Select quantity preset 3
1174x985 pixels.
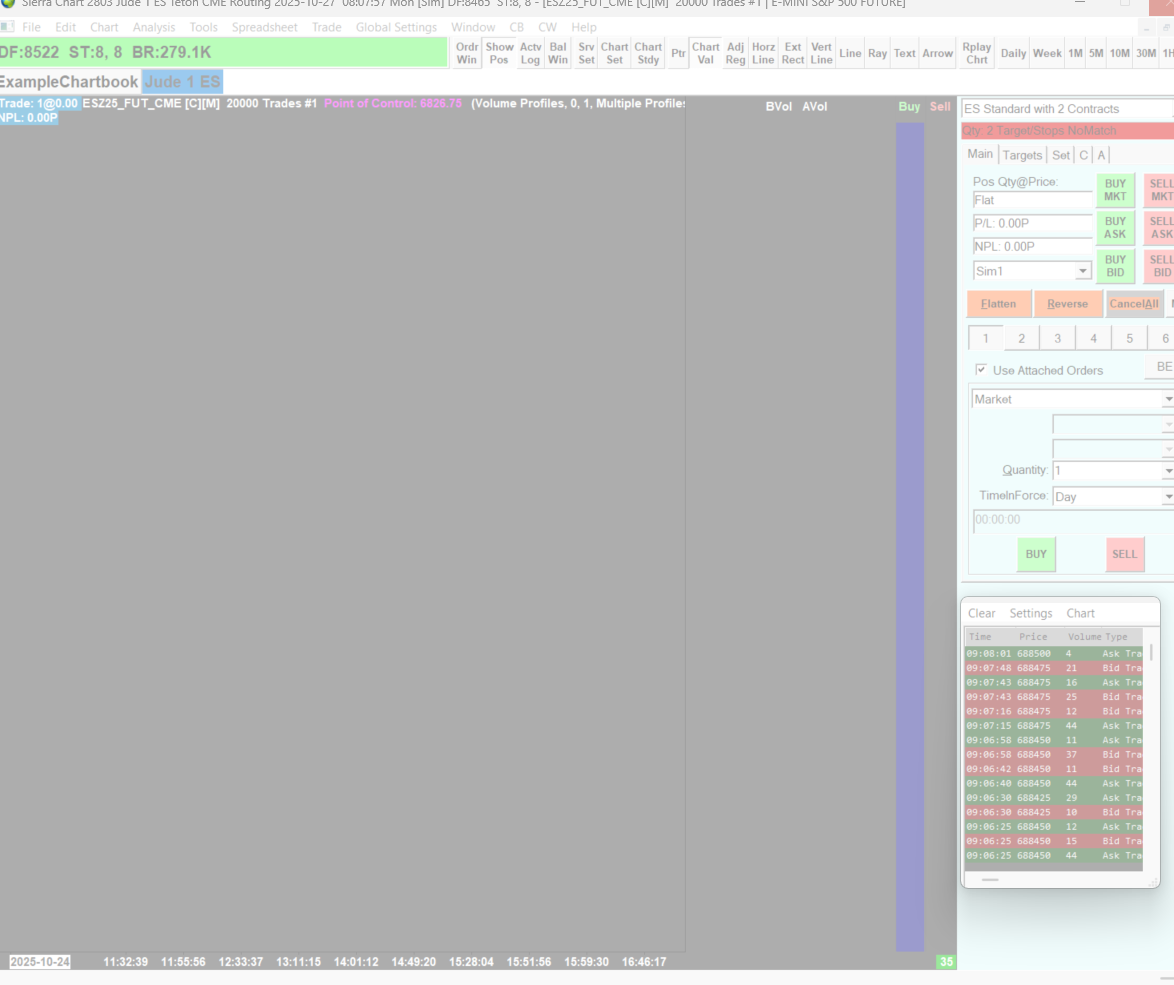pyautogui.click(x=1057, y=338)
